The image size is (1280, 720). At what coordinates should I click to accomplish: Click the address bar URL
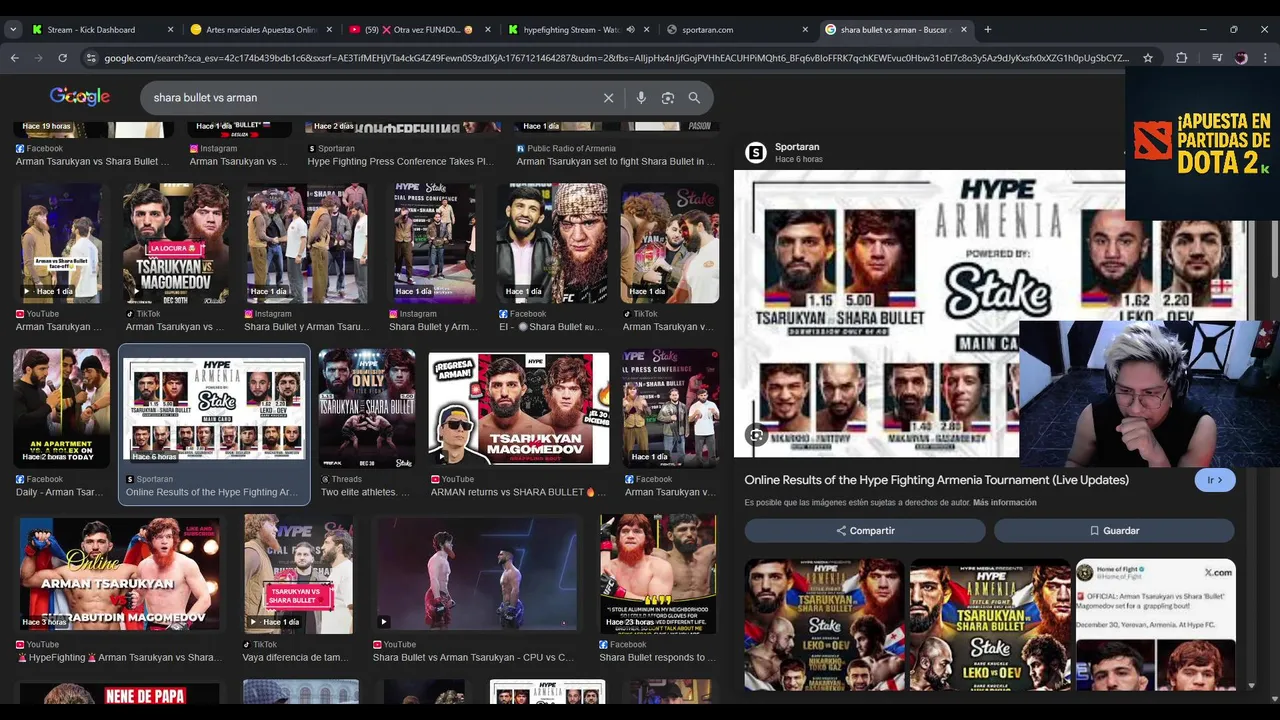(615, 58)
